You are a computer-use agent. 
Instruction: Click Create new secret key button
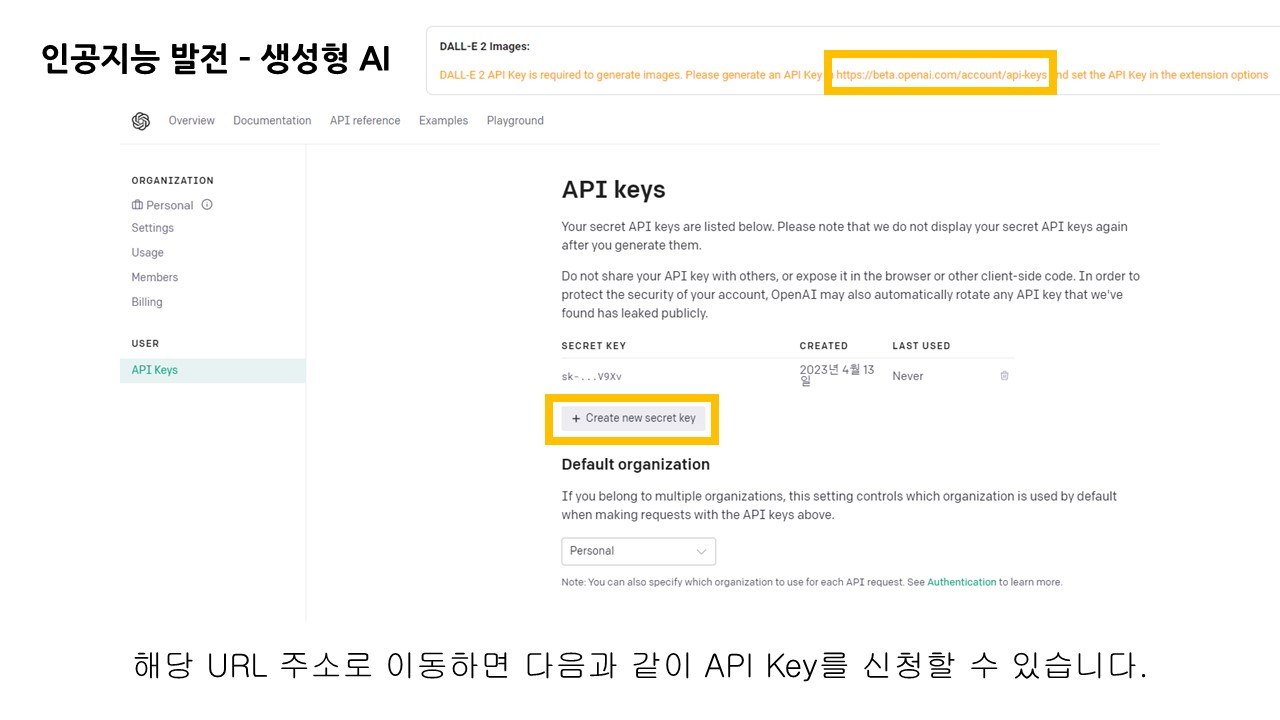point(634,419)
